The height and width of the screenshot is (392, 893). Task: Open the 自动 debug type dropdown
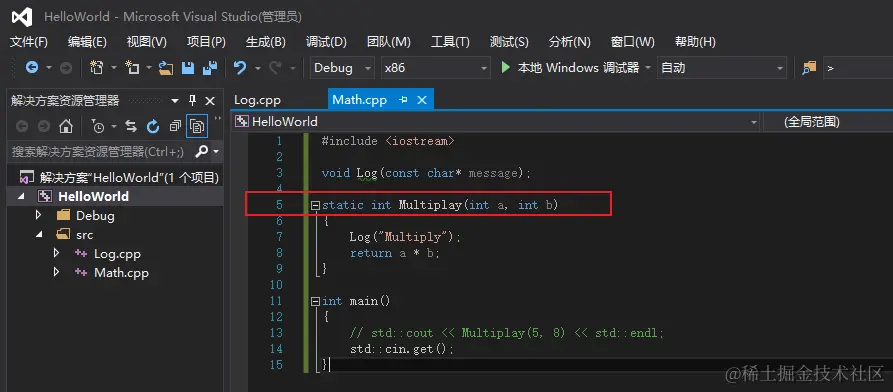point(722,68)
